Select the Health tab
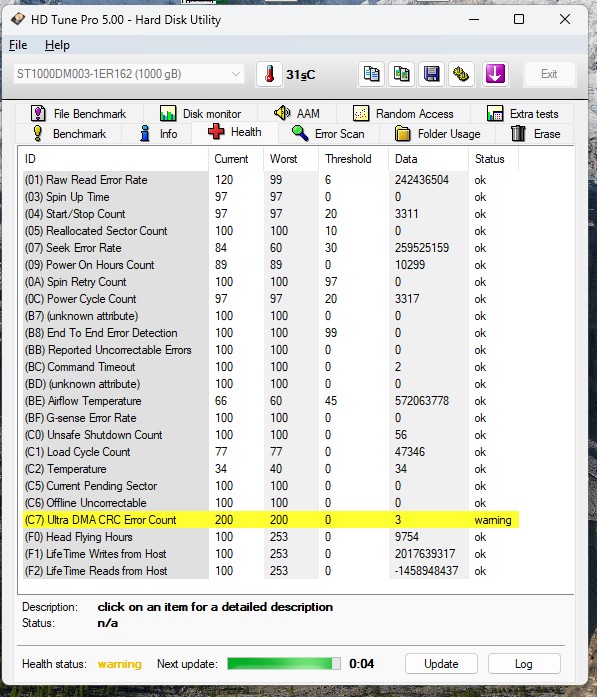The width and height of the screenshot is (597, 697). click(235, 132)
